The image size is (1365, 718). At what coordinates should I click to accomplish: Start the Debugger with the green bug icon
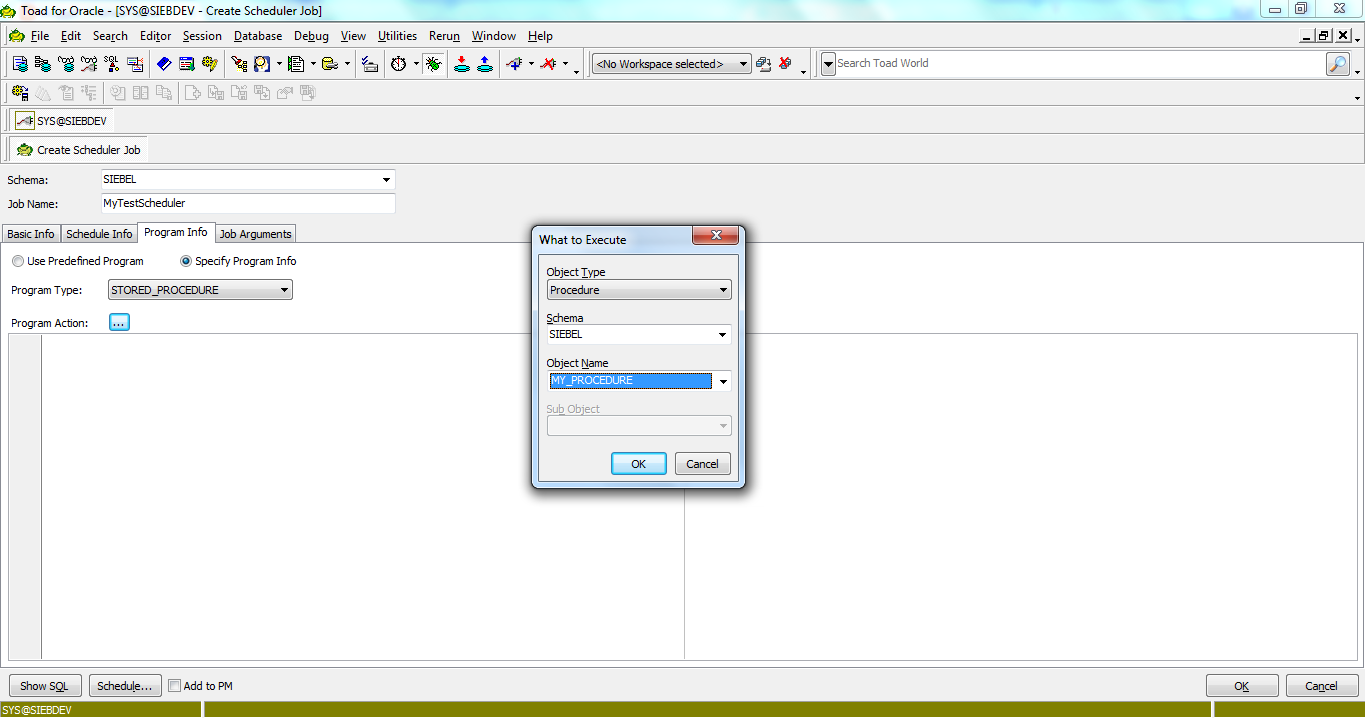point(433,63)
